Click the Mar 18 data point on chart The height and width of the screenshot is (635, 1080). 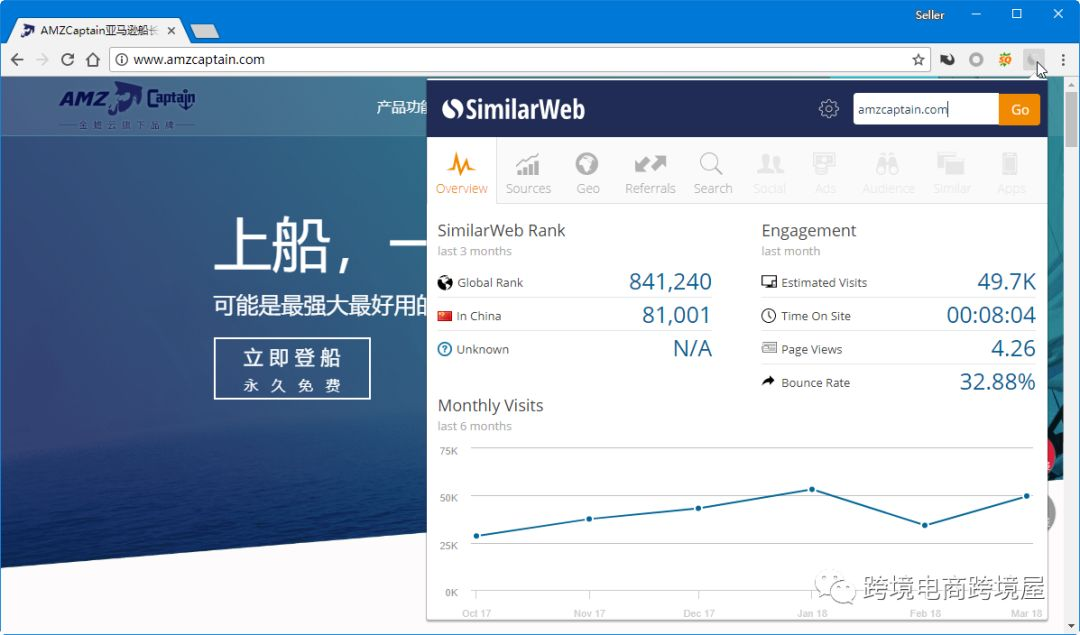point(1027,496)
